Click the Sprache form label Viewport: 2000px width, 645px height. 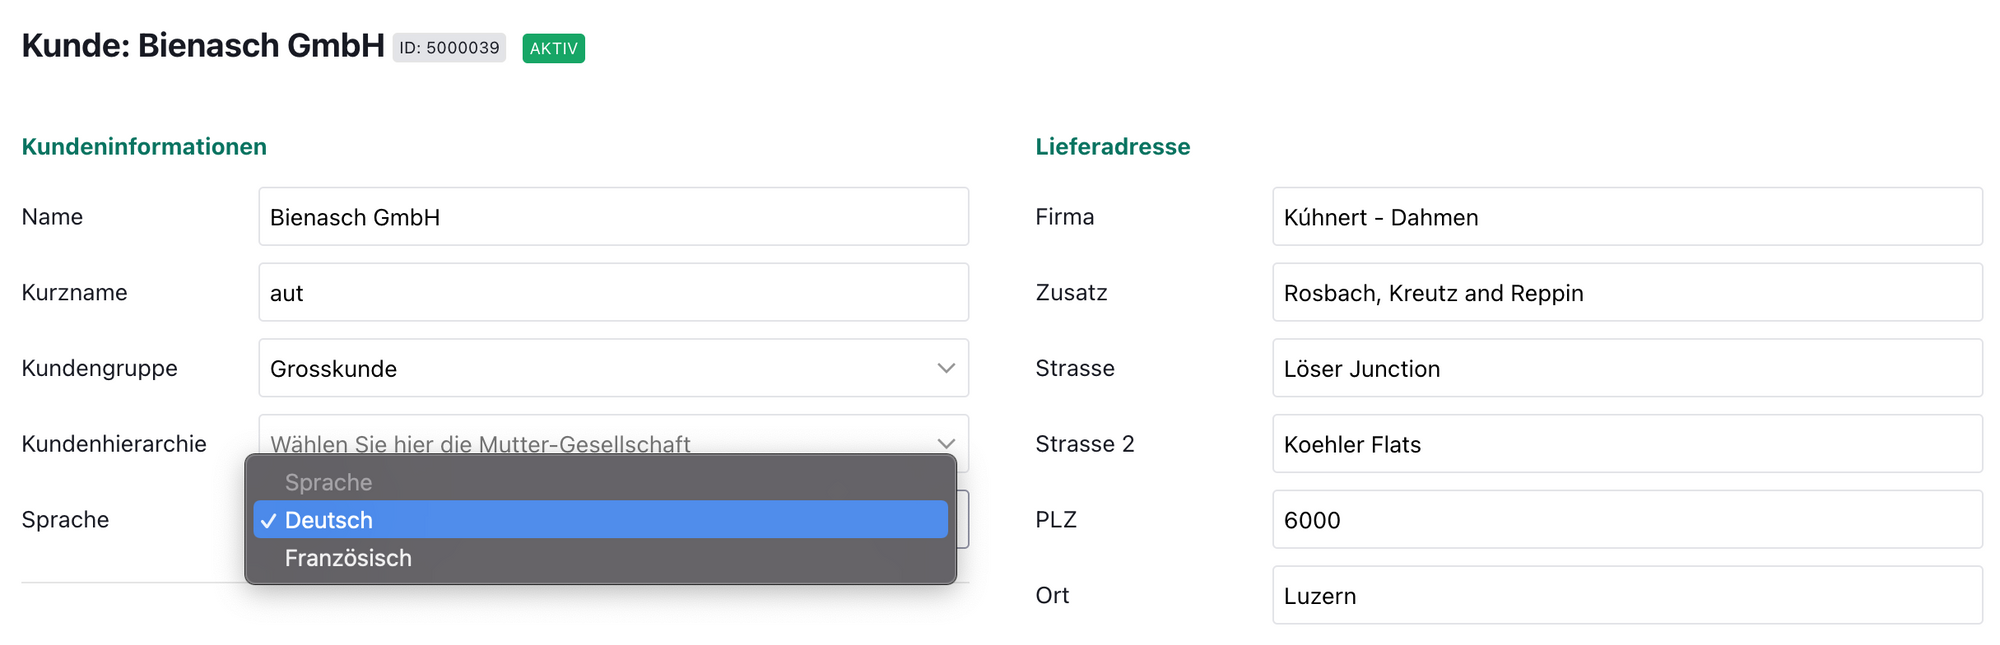65,520
